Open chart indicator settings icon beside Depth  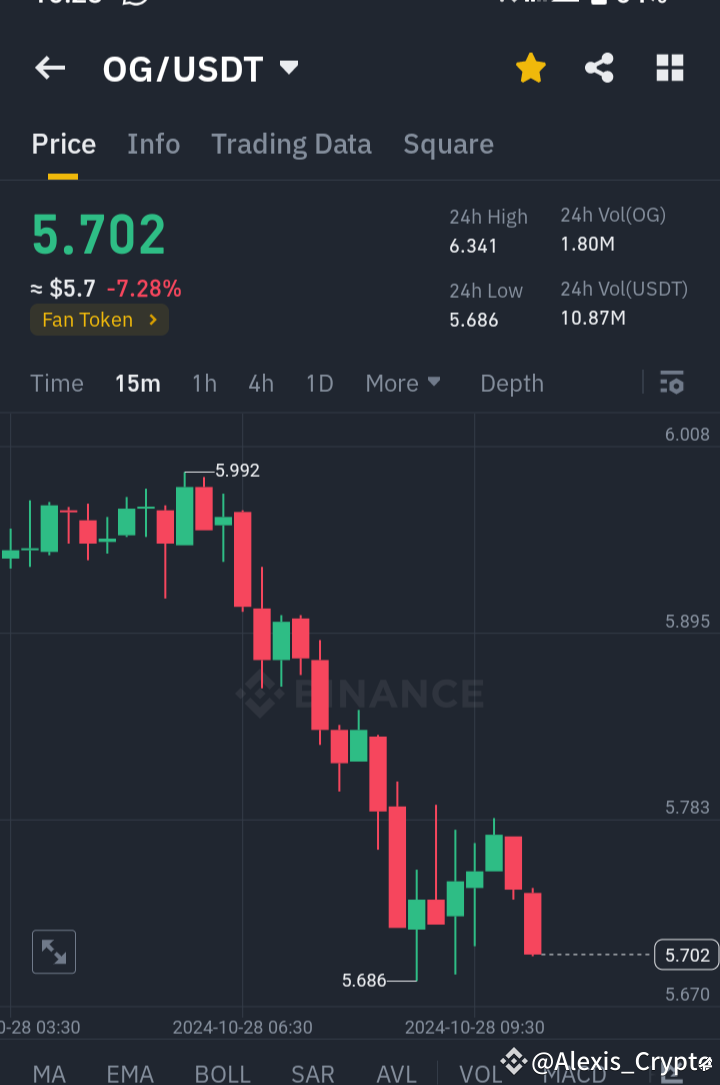[x=671, y=383]
